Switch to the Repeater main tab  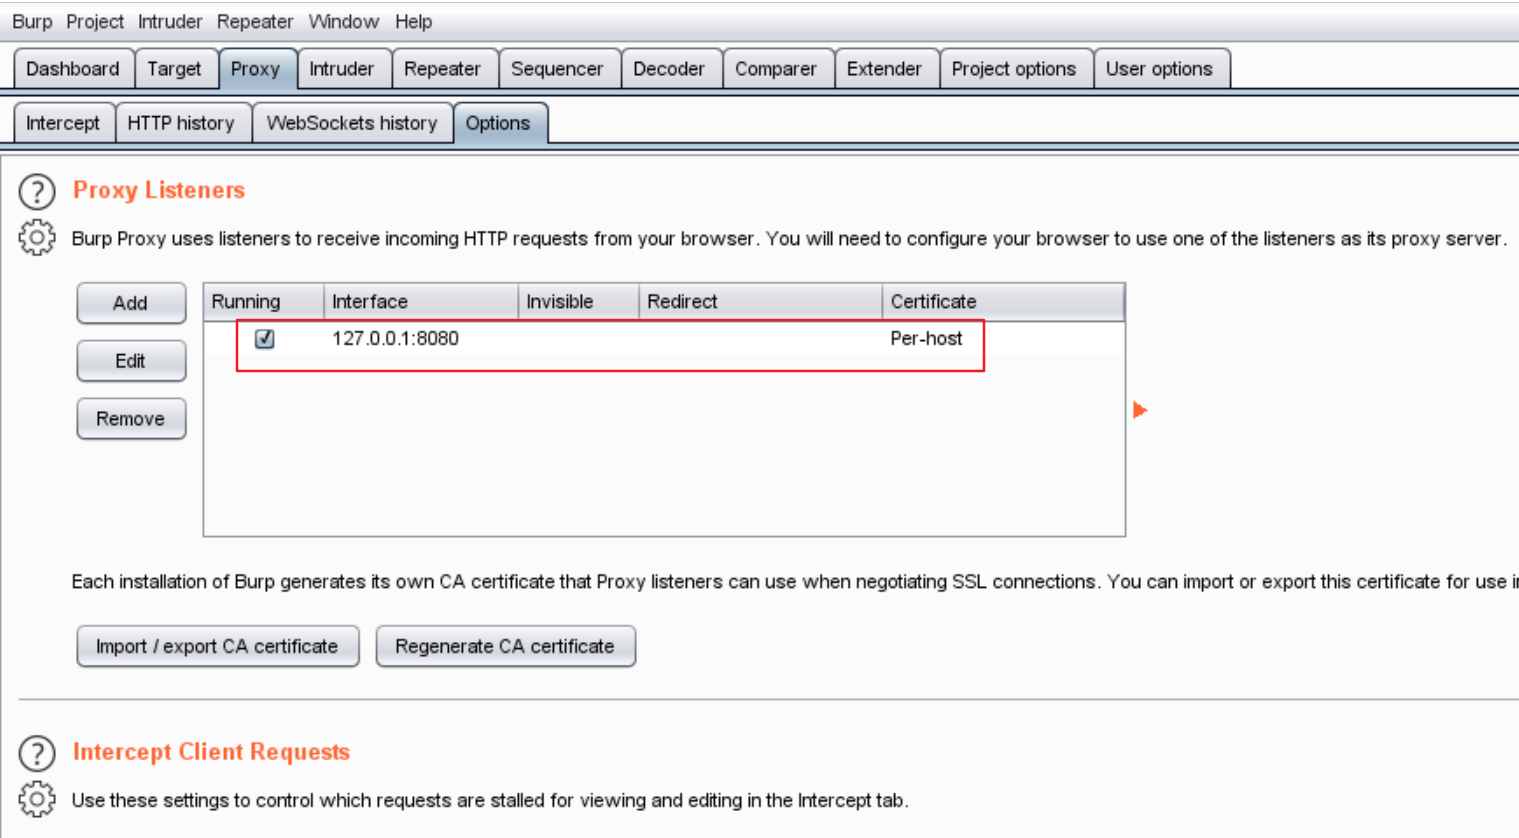(443, 69)
